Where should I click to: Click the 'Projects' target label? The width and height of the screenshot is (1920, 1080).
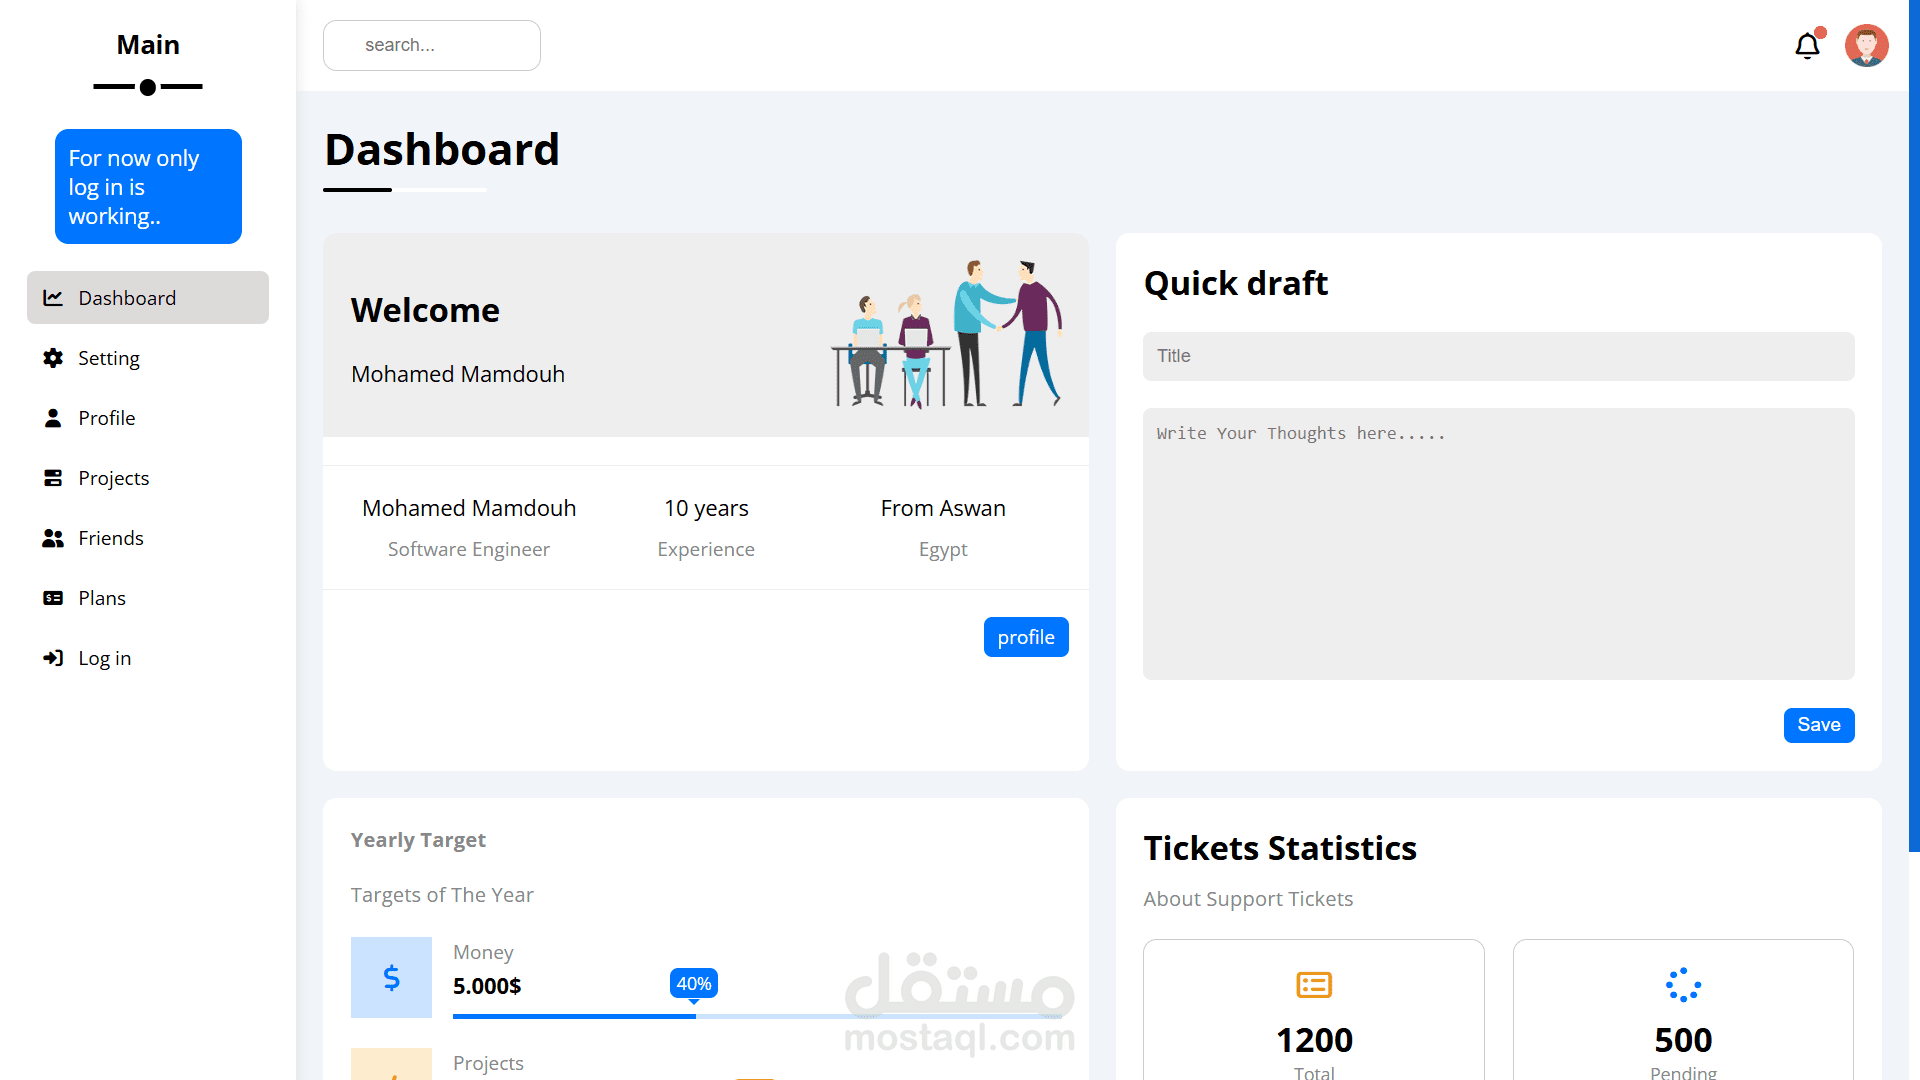[488, 1063]
